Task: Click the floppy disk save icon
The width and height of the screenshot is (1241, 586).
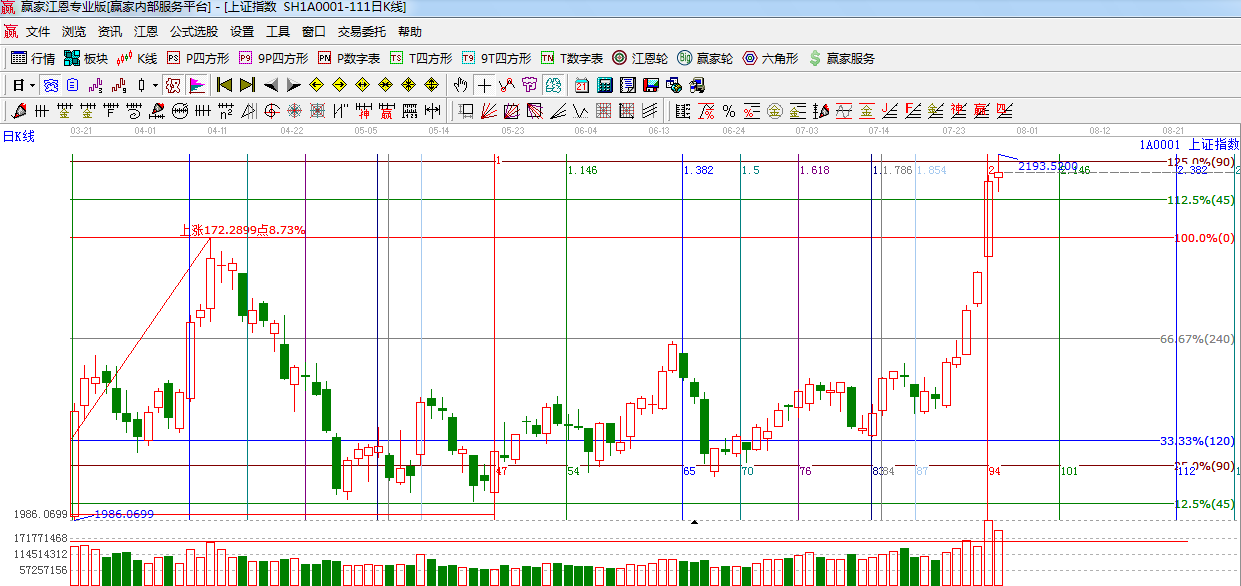Action: (x=650, y=85)
